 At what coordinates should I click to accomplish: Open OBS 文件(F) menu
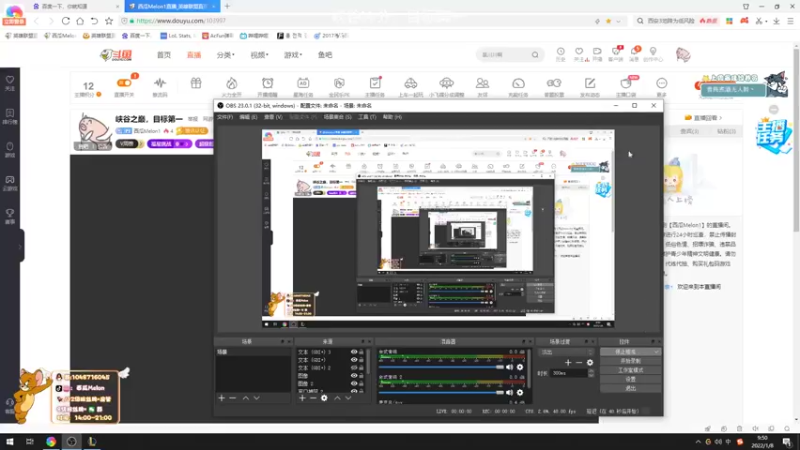pyautogui.click(x=225, y=117)
